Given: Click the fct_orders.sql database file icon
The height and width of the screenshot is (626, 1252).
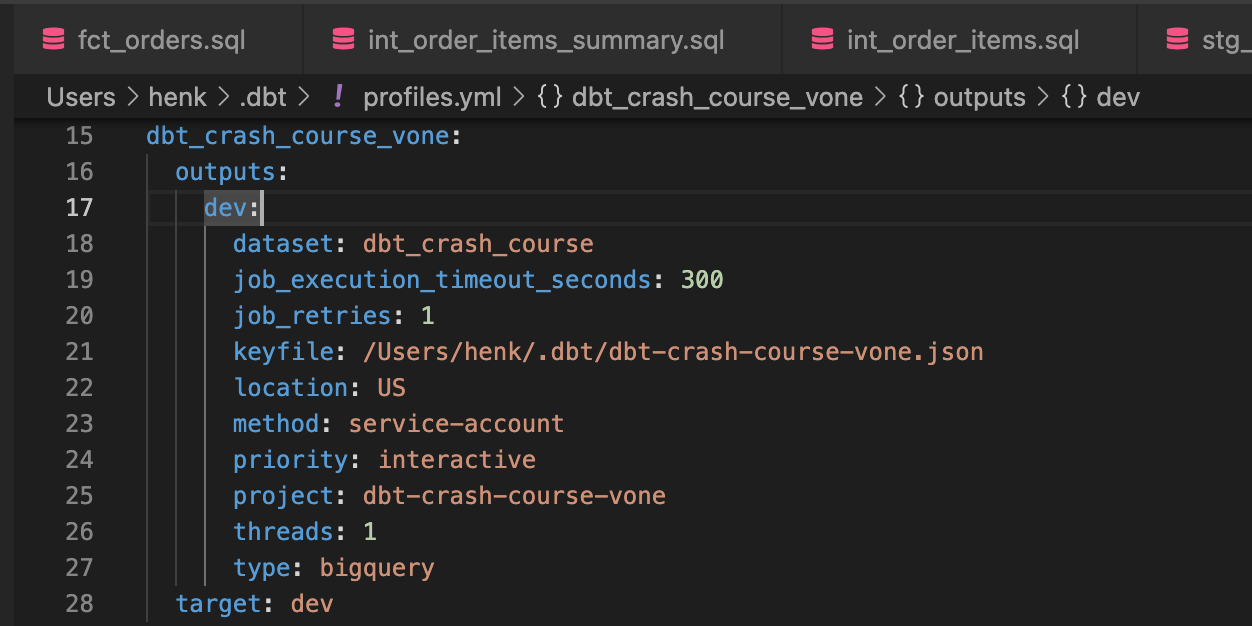Looking at the screenshot, I should tap(53, 40).
